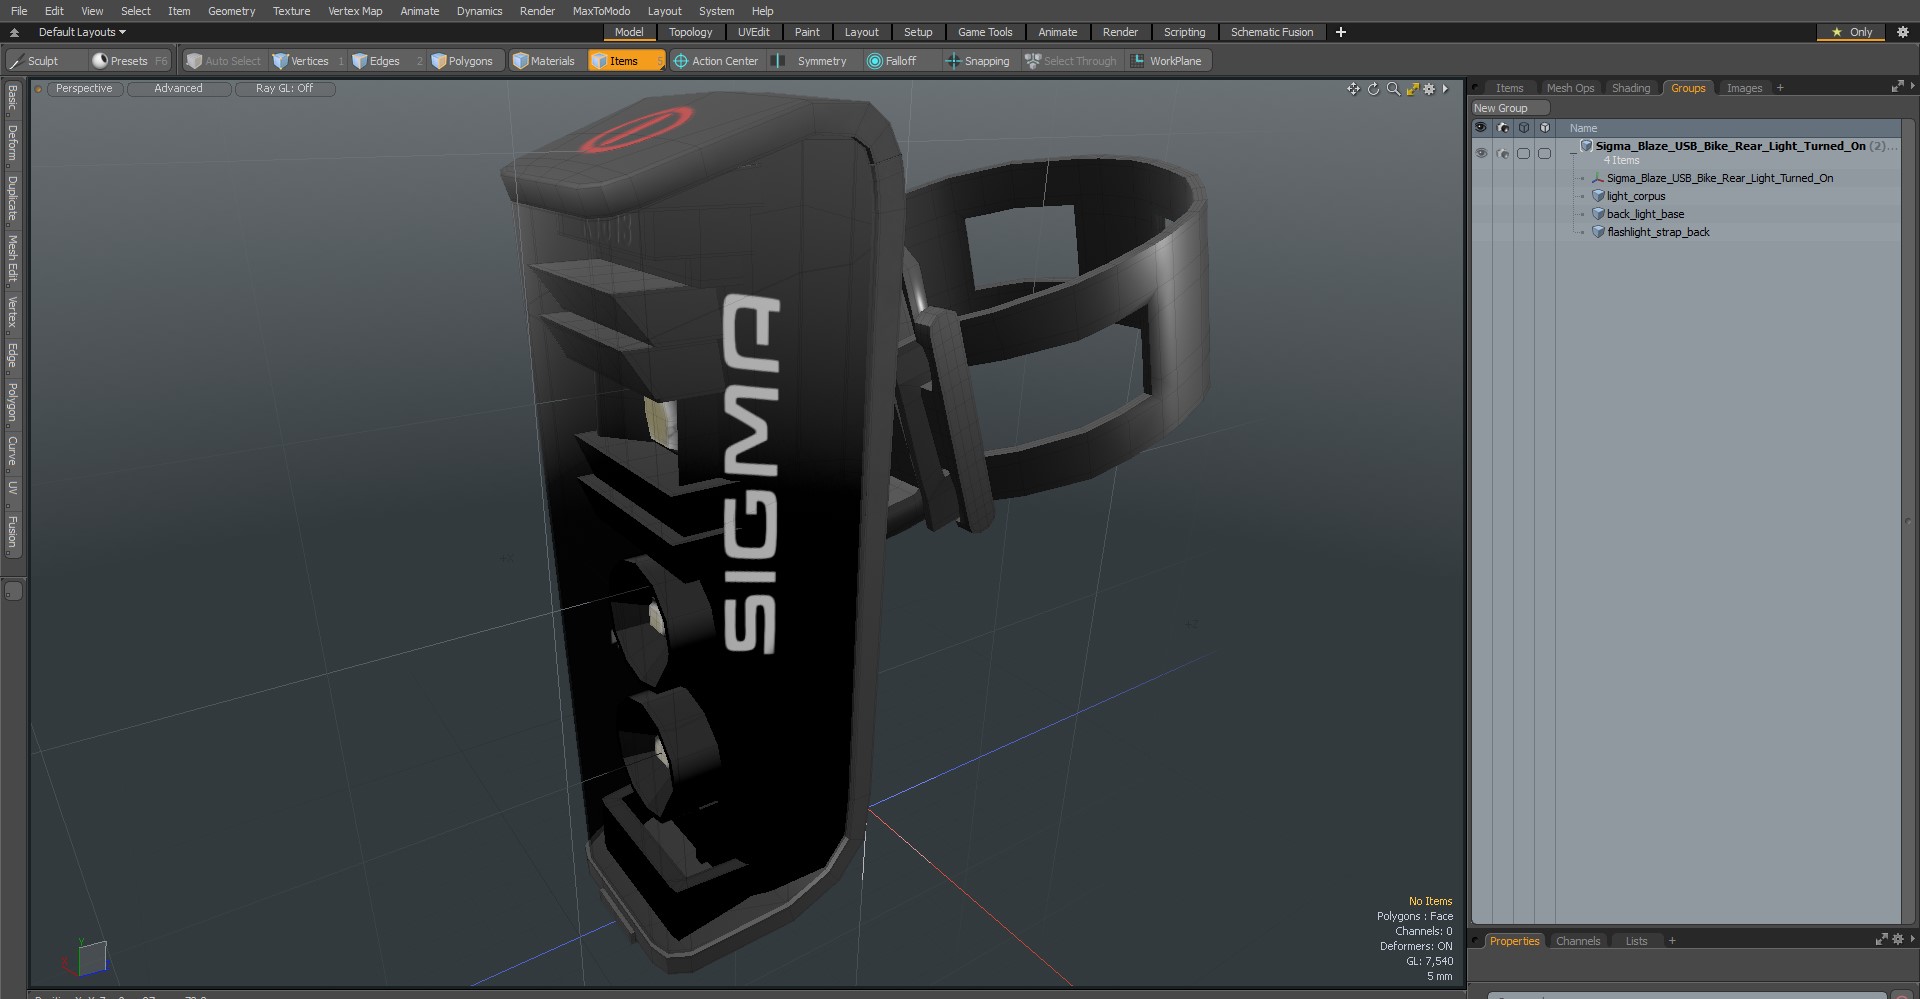Open the Deform sidebar tab

click(12, 143)
